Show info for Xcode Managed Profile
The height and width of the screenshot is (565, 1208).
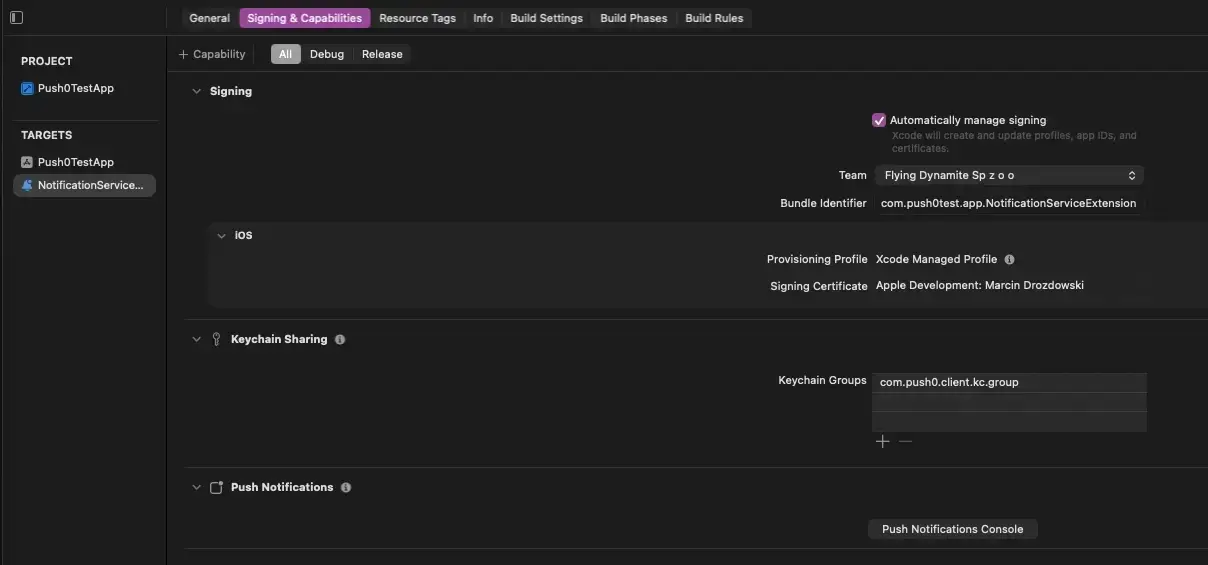click(1009, 259)
